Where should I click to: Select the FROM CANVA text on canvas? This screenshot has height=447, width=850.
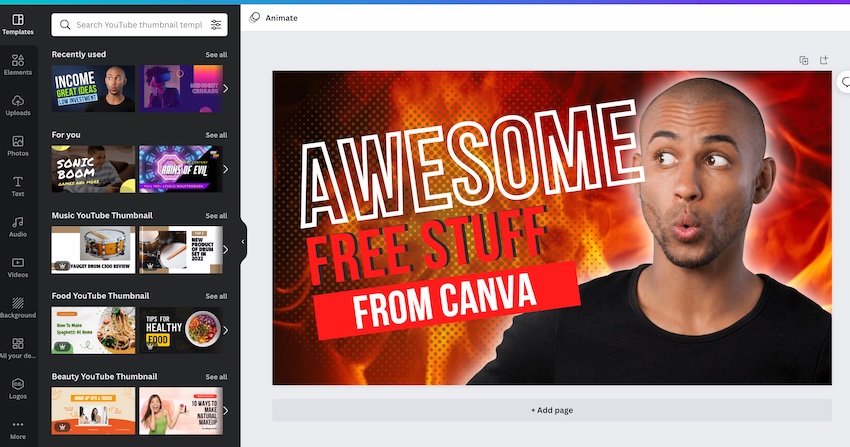[x=446, y=300]
